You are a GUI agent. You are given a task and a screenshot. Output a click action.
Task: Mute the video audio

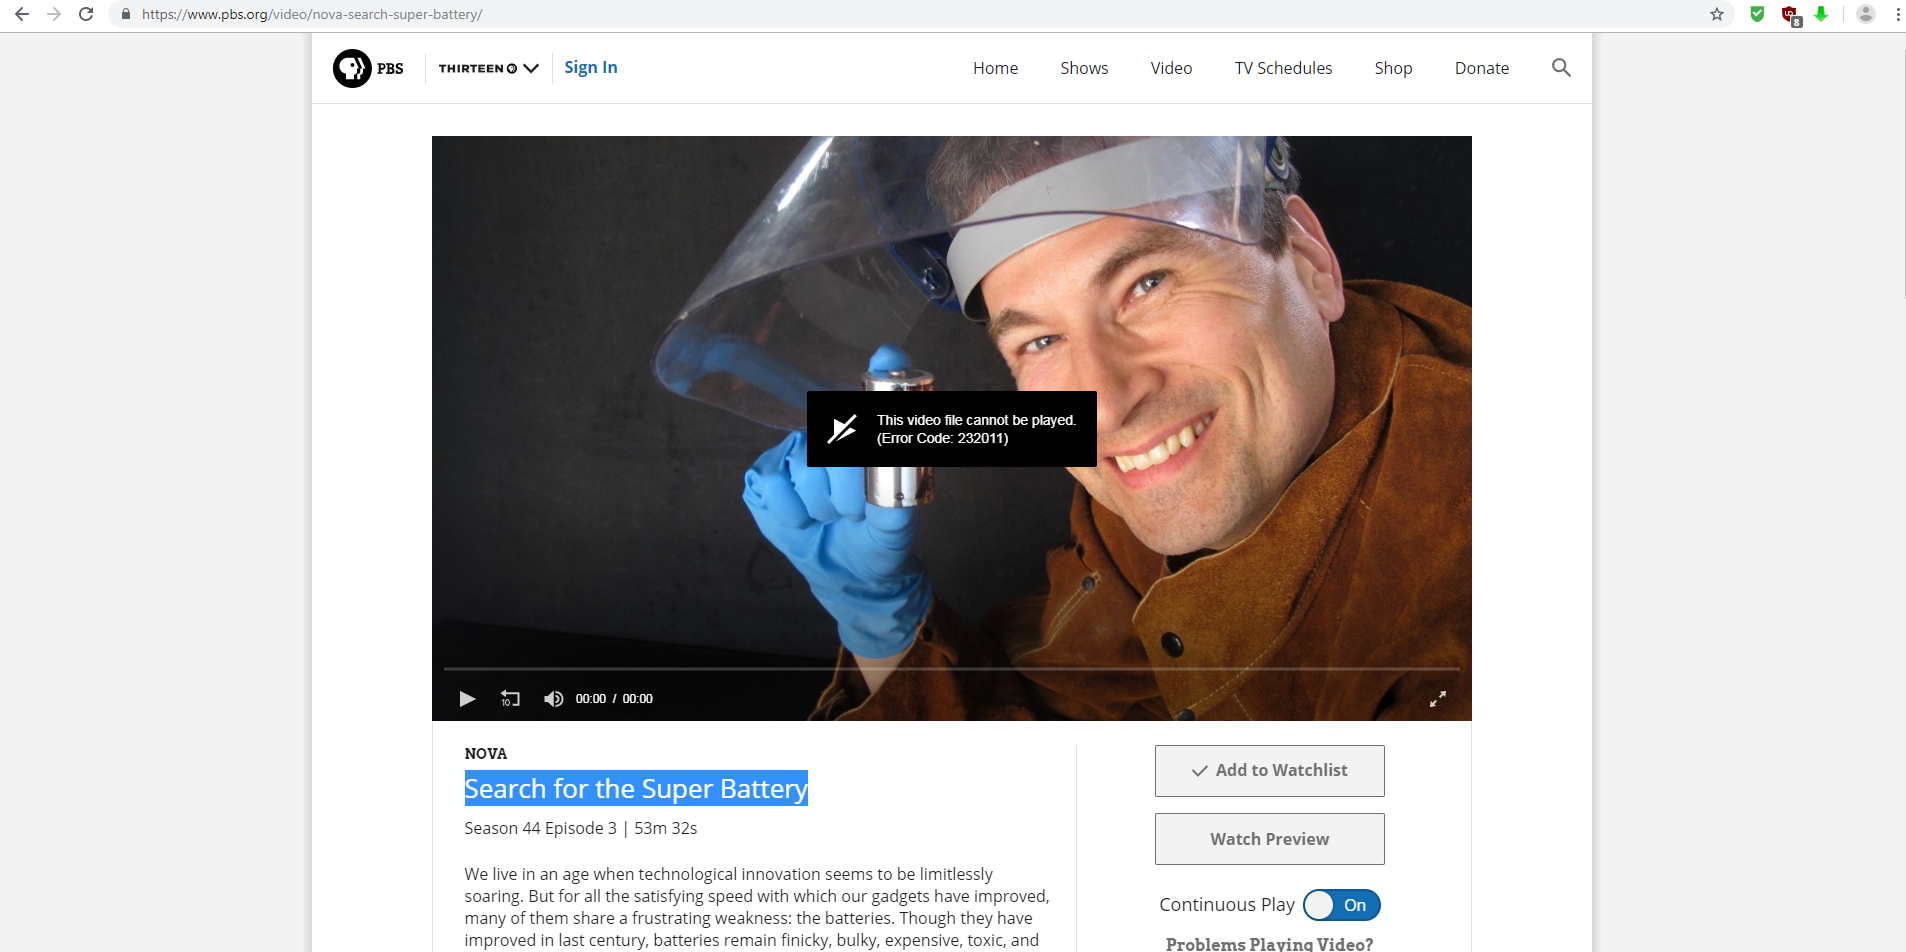point(553,698)
